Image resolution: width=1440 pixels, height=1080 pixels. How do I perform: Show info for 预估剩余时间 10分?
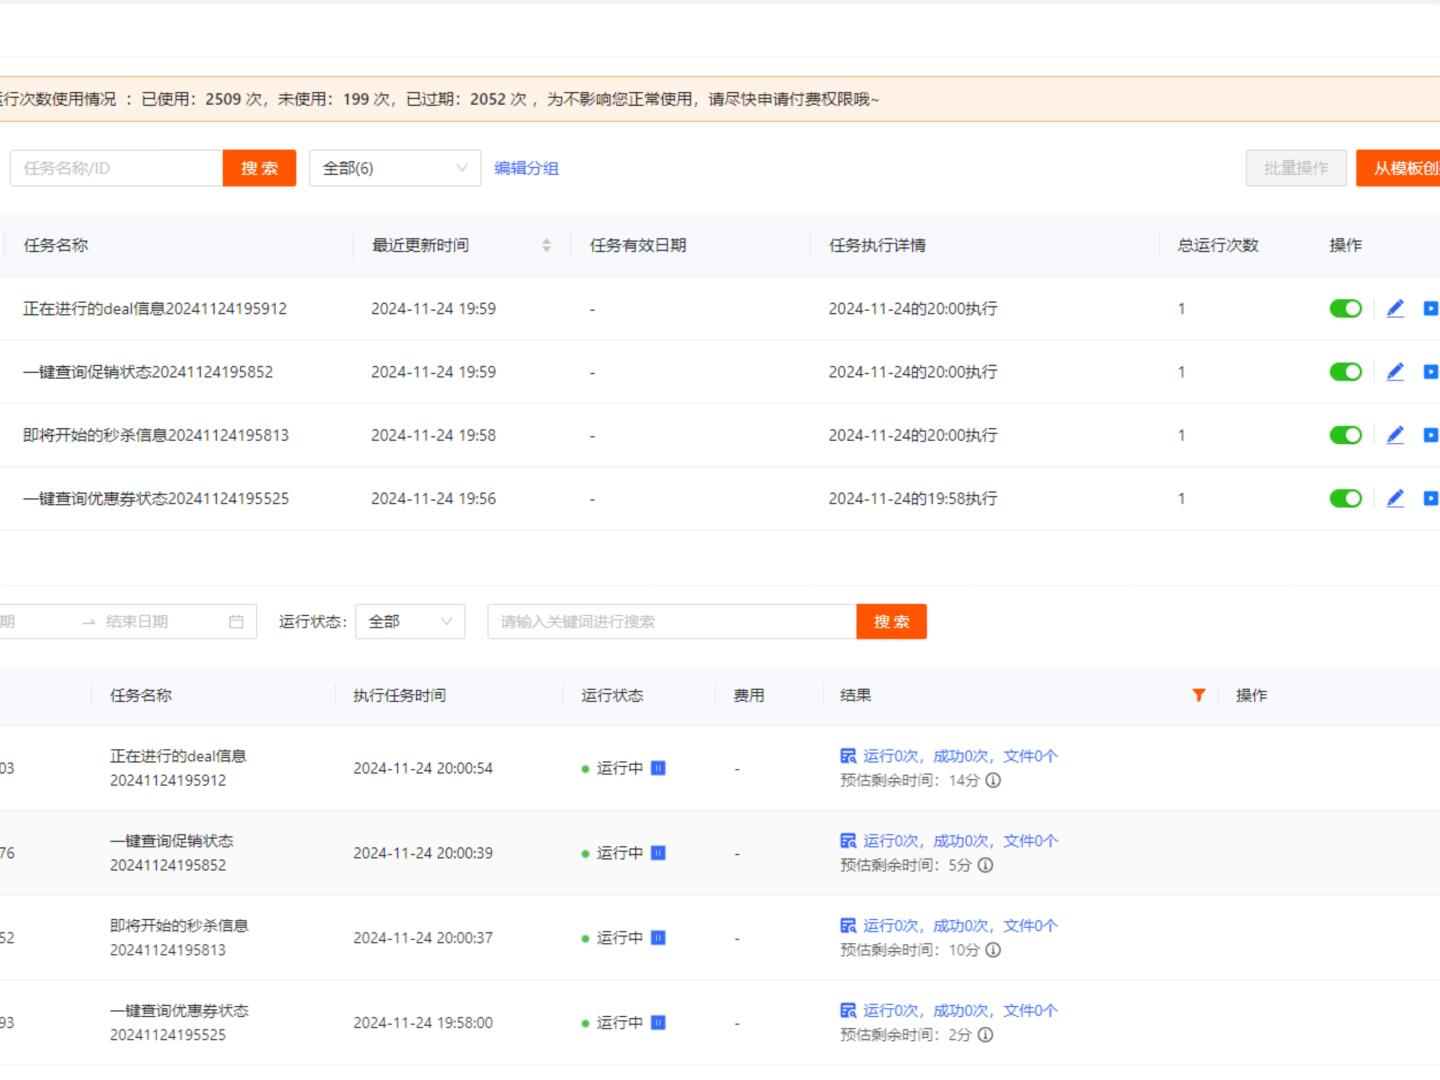[993, 950]
